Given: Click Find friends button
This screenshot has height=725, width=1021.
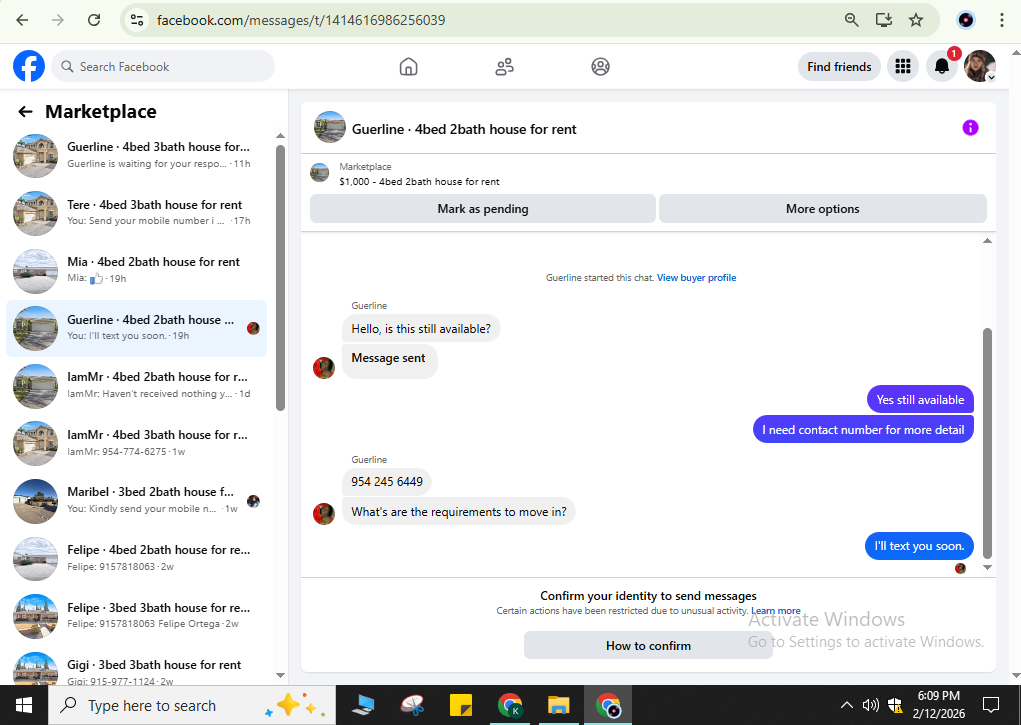Looking at the screenshot, I should click(x=839, y=66).
